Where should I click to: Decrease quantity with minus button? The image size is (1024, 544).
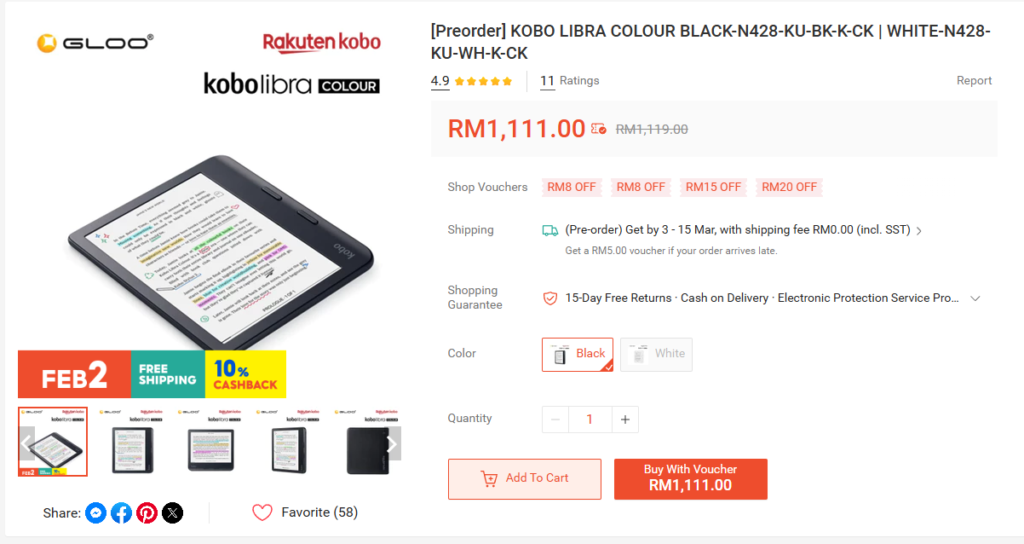[555, 419]
